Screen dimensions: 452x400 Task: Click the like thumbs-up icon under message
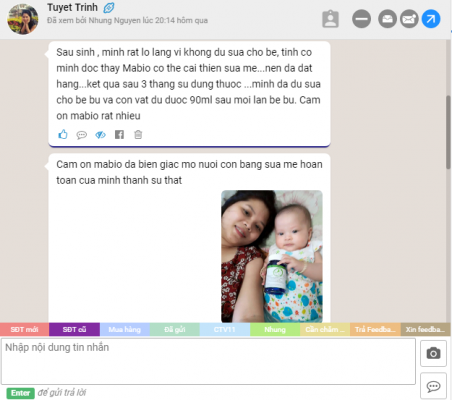[x=63, y=134]
